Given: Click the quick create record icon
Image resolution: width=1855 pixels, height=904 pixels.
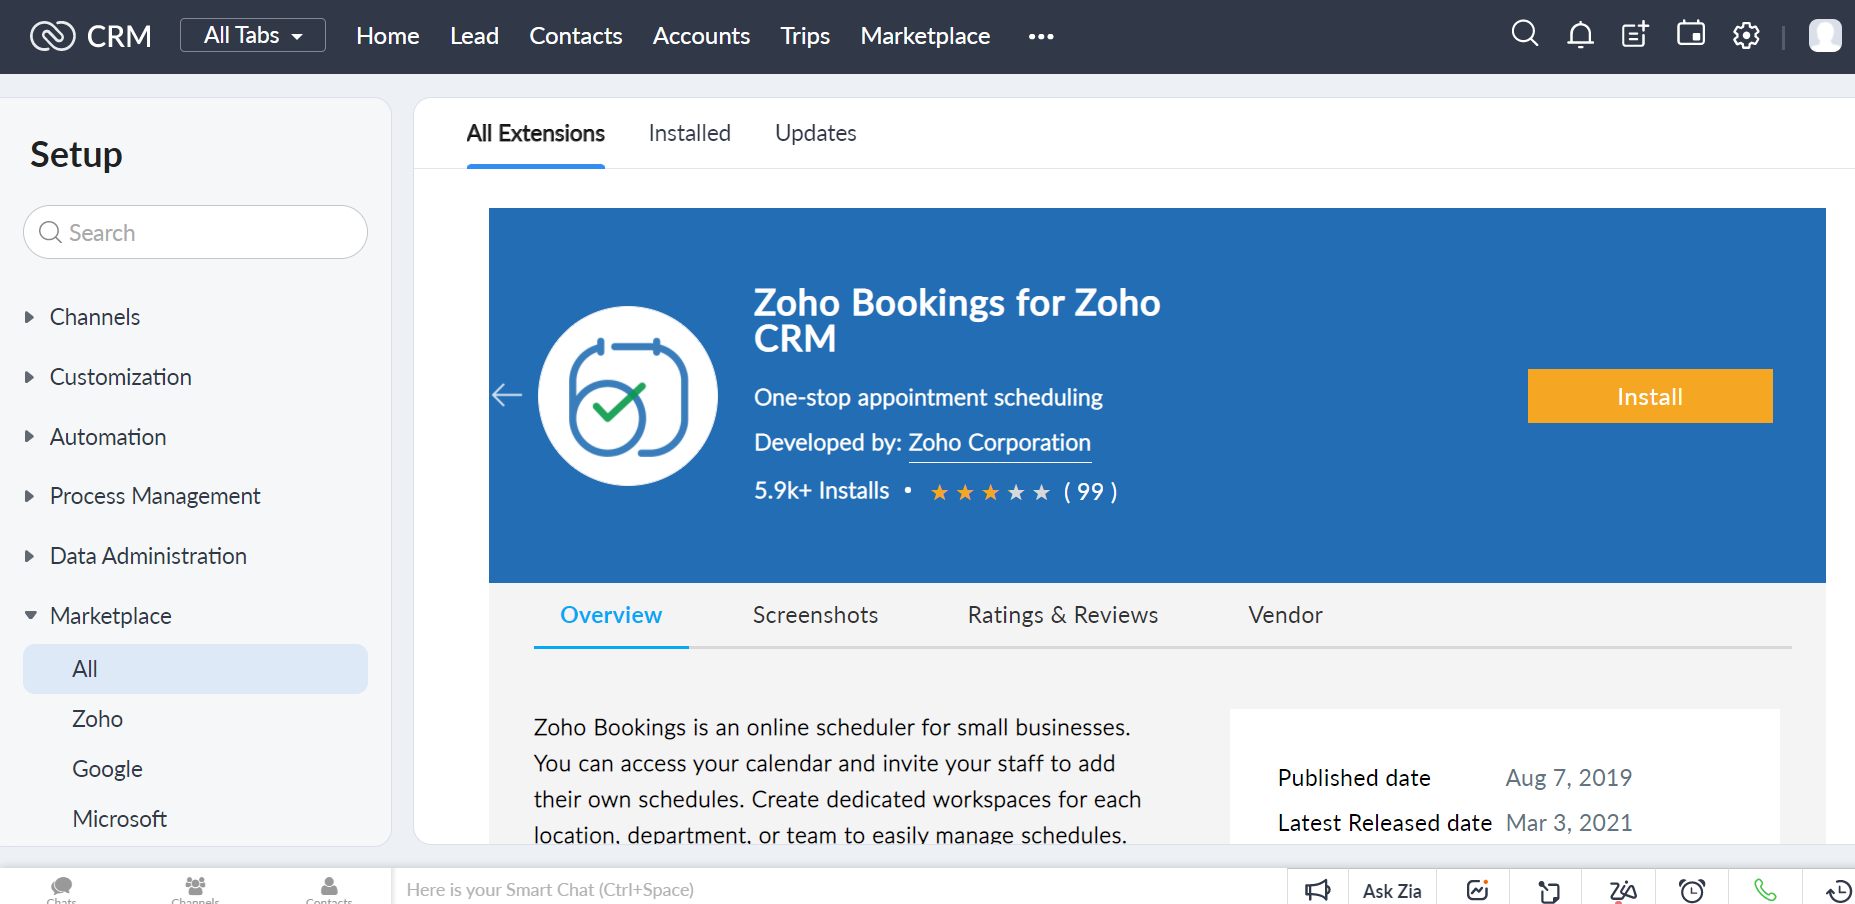Looking at the screenshot, I should coord(1635,36).
